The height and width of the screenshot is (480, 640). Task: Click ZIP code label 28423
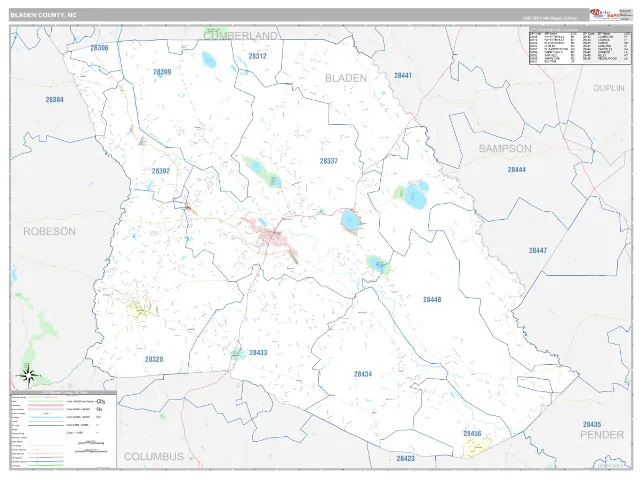pos(405,458)
